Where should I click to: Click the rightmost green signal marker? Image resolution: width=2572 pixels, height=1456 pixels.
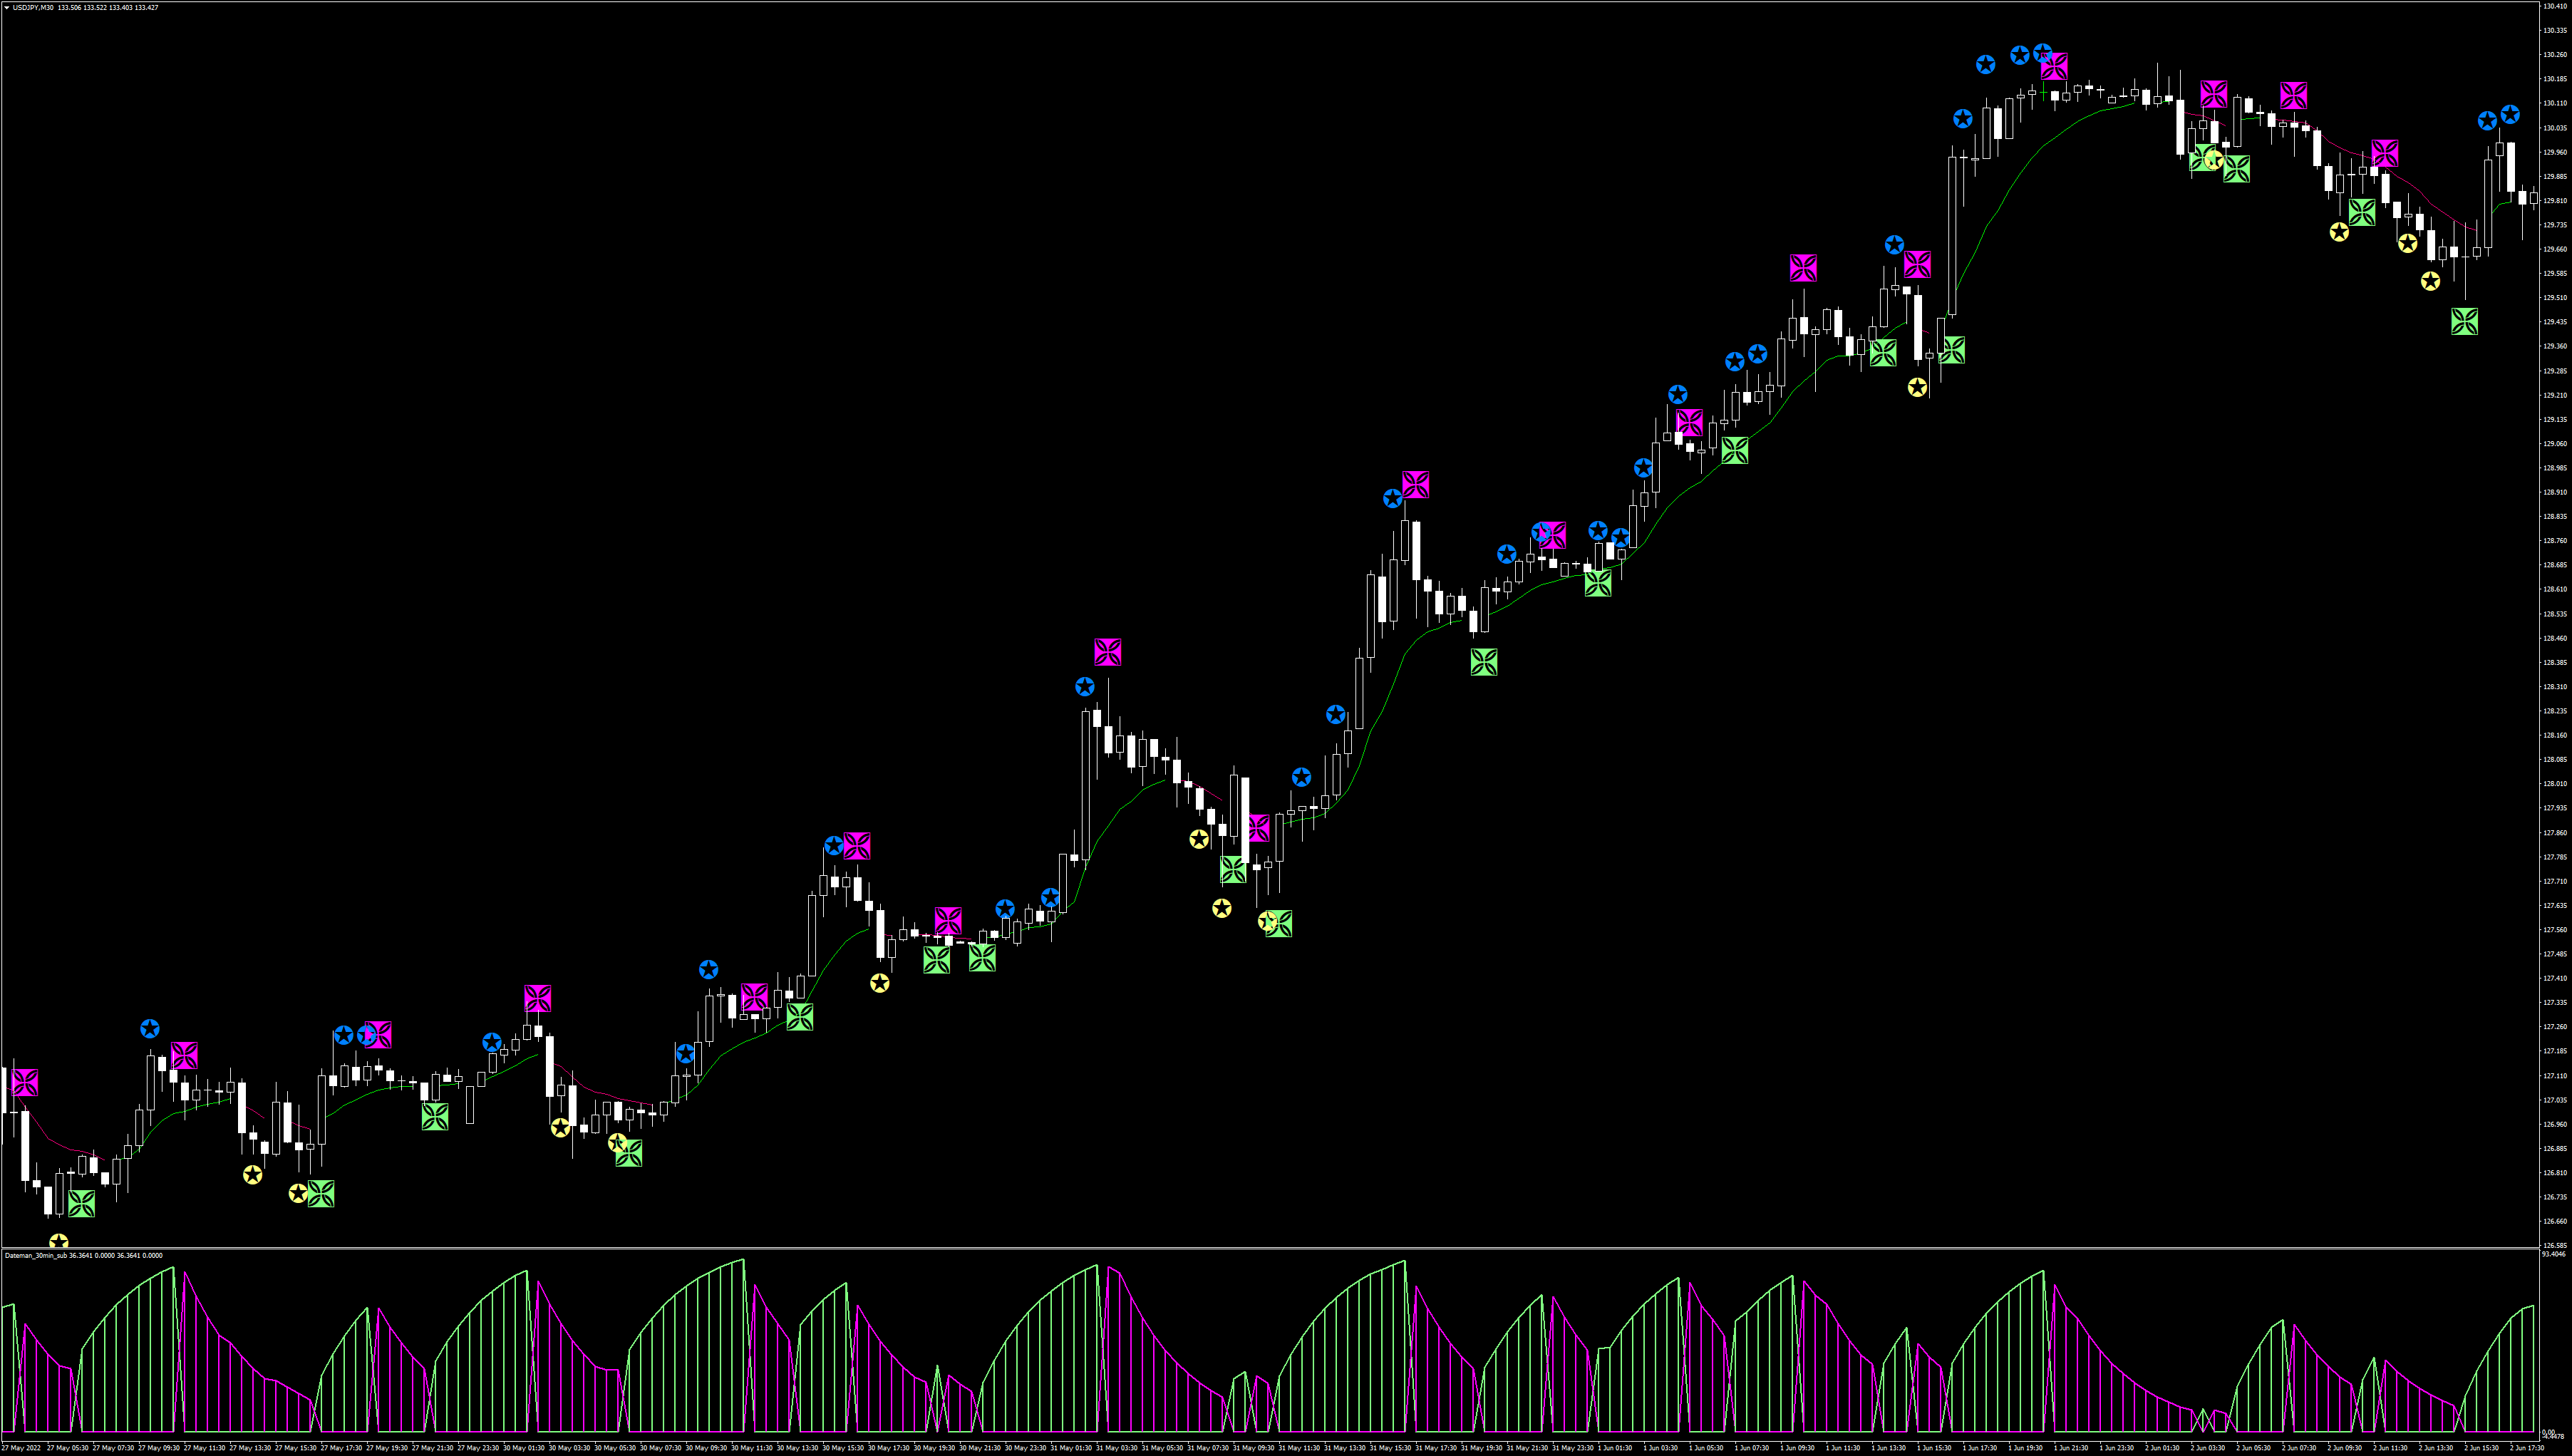click(x=2464, y=321)
